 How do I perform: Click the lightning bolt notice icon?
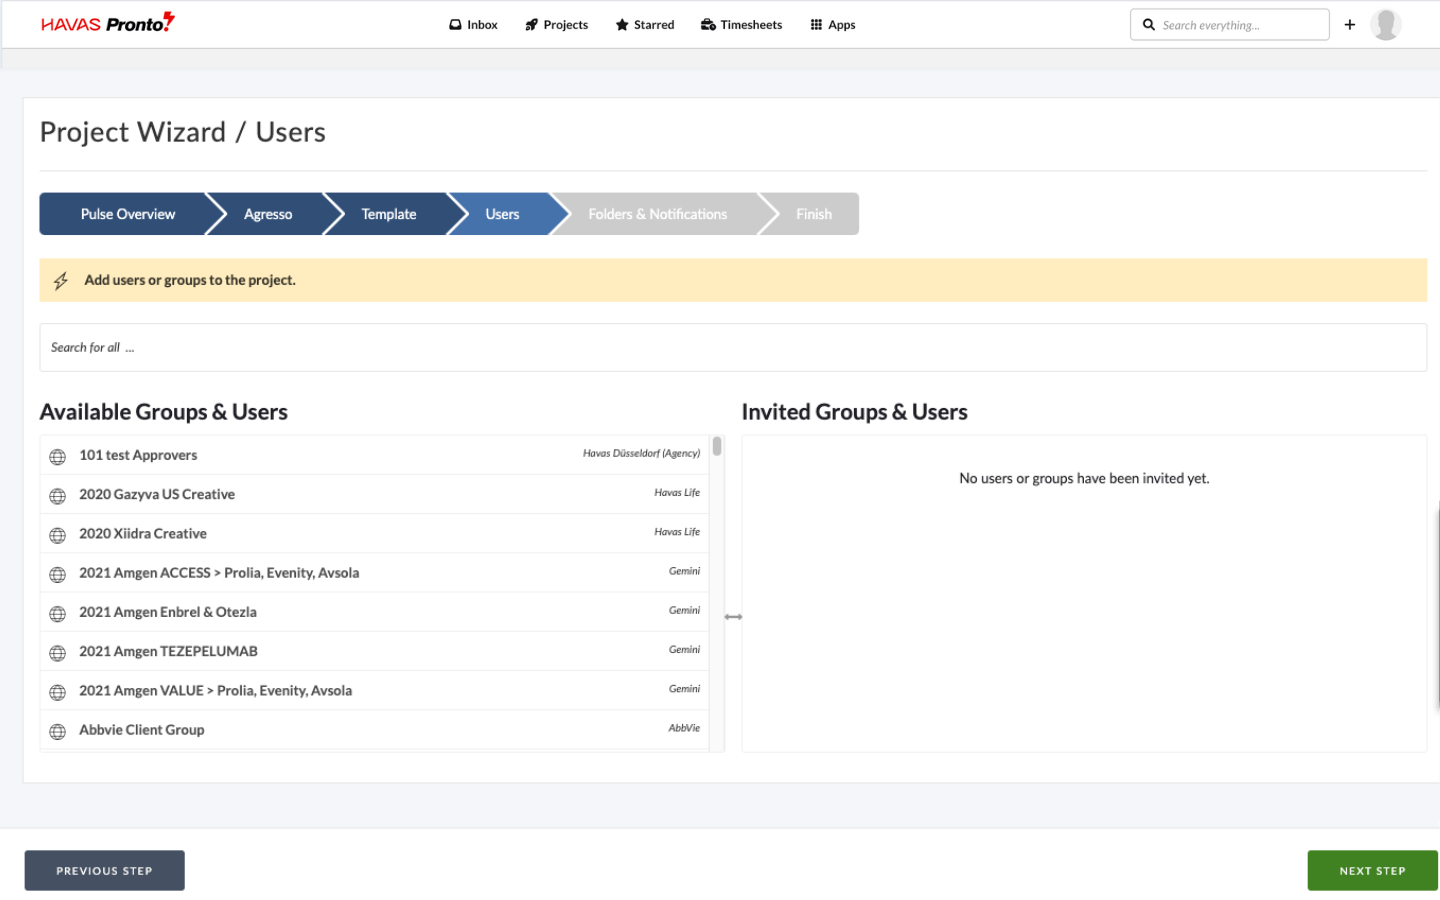coord(61,281)
